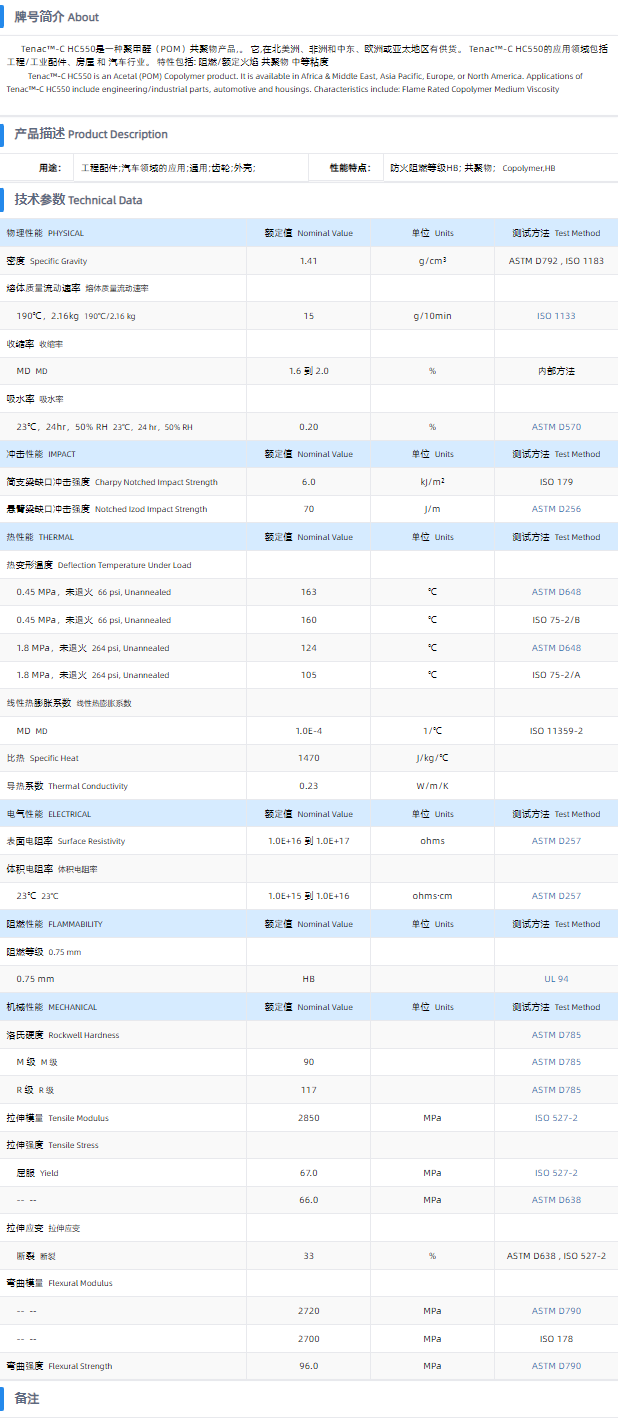The height and width of the screenshot is (1426, 618).
Task: Select the ohms·cm unit cell
Action: [x=432, y=896]
